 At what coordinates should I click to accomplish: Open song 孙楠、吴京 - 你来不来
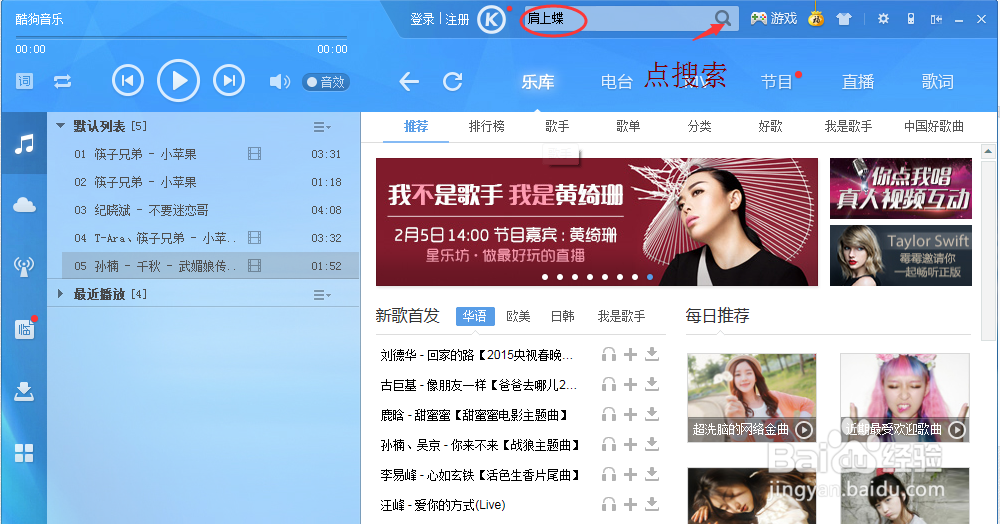click(x=481, y=445)
